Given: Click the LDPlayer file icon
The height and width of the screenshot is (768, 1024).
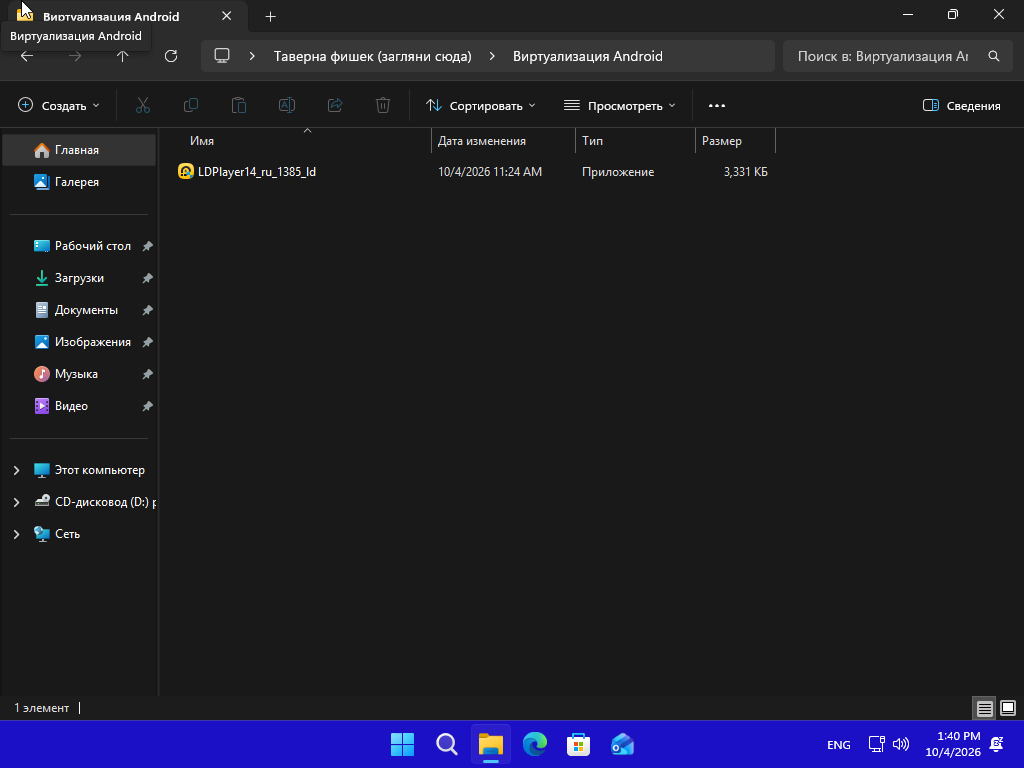Looking at the screenshot, I should [185, 172].
